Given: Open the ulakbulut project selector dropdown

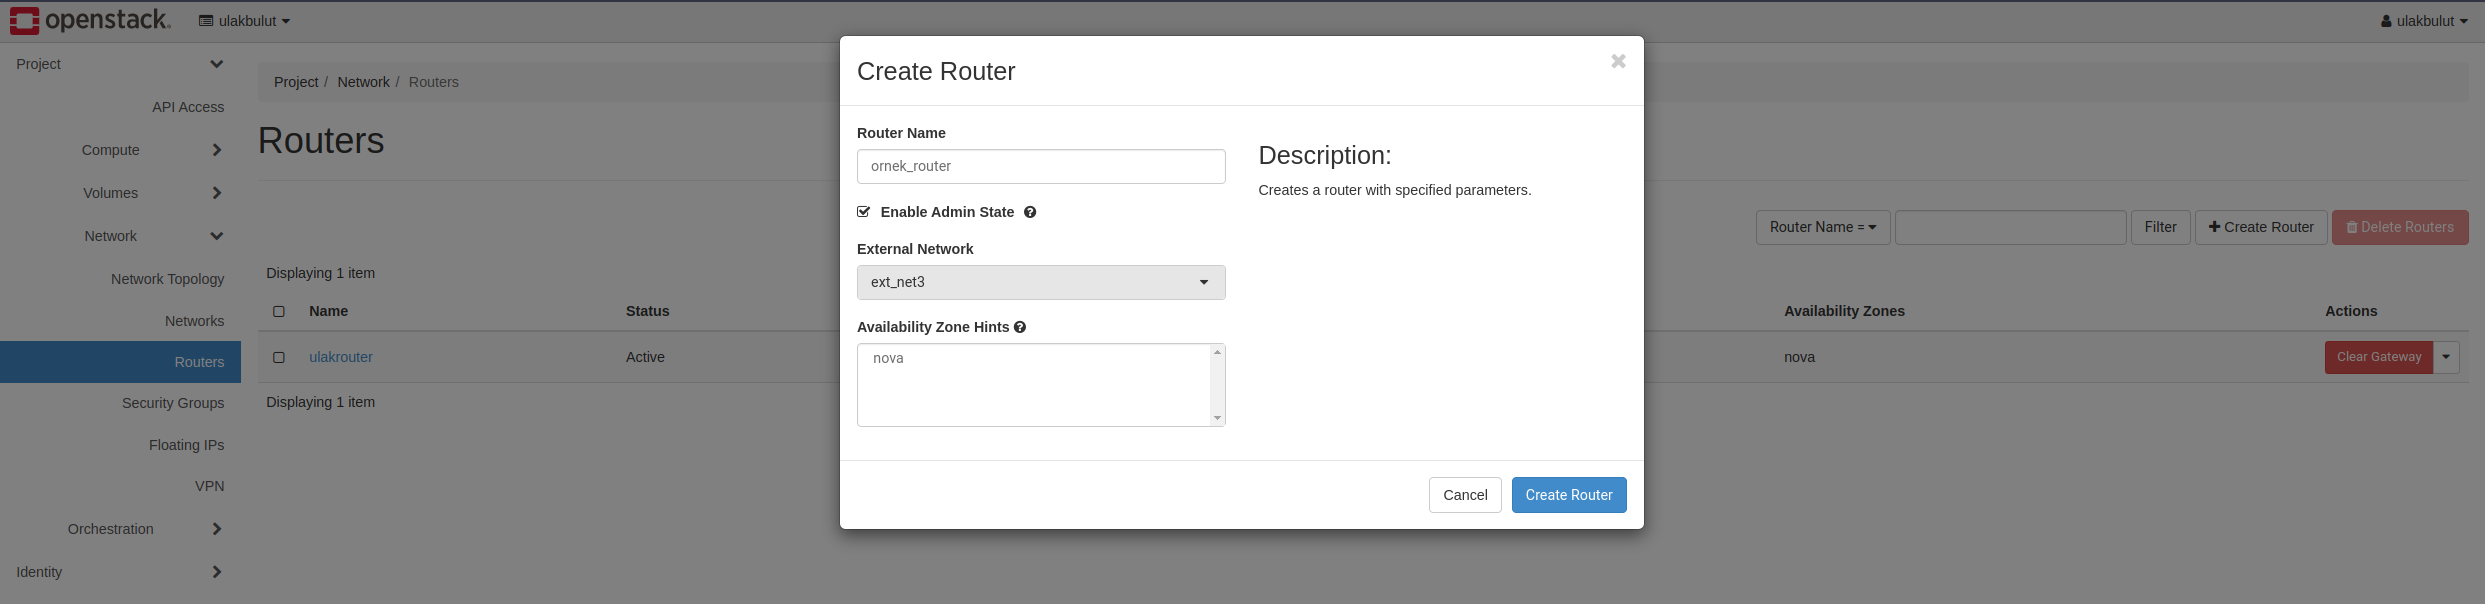Looking at the screenshot, I should pyautogui.click(x=244, y=21).
